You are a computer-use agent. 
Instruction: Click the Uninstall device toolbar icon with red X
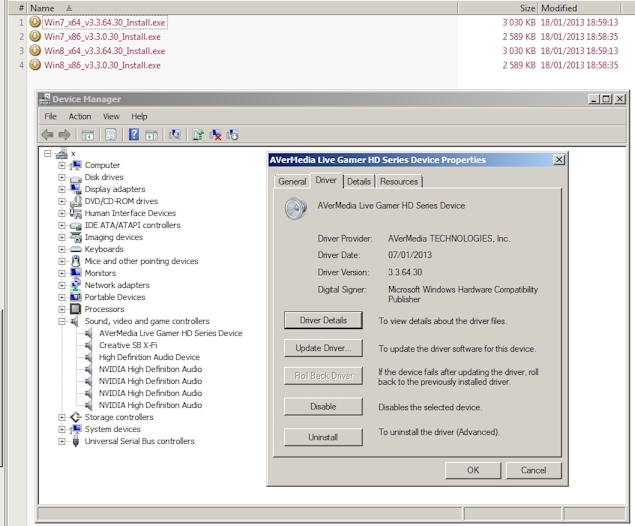pos(216,135)
